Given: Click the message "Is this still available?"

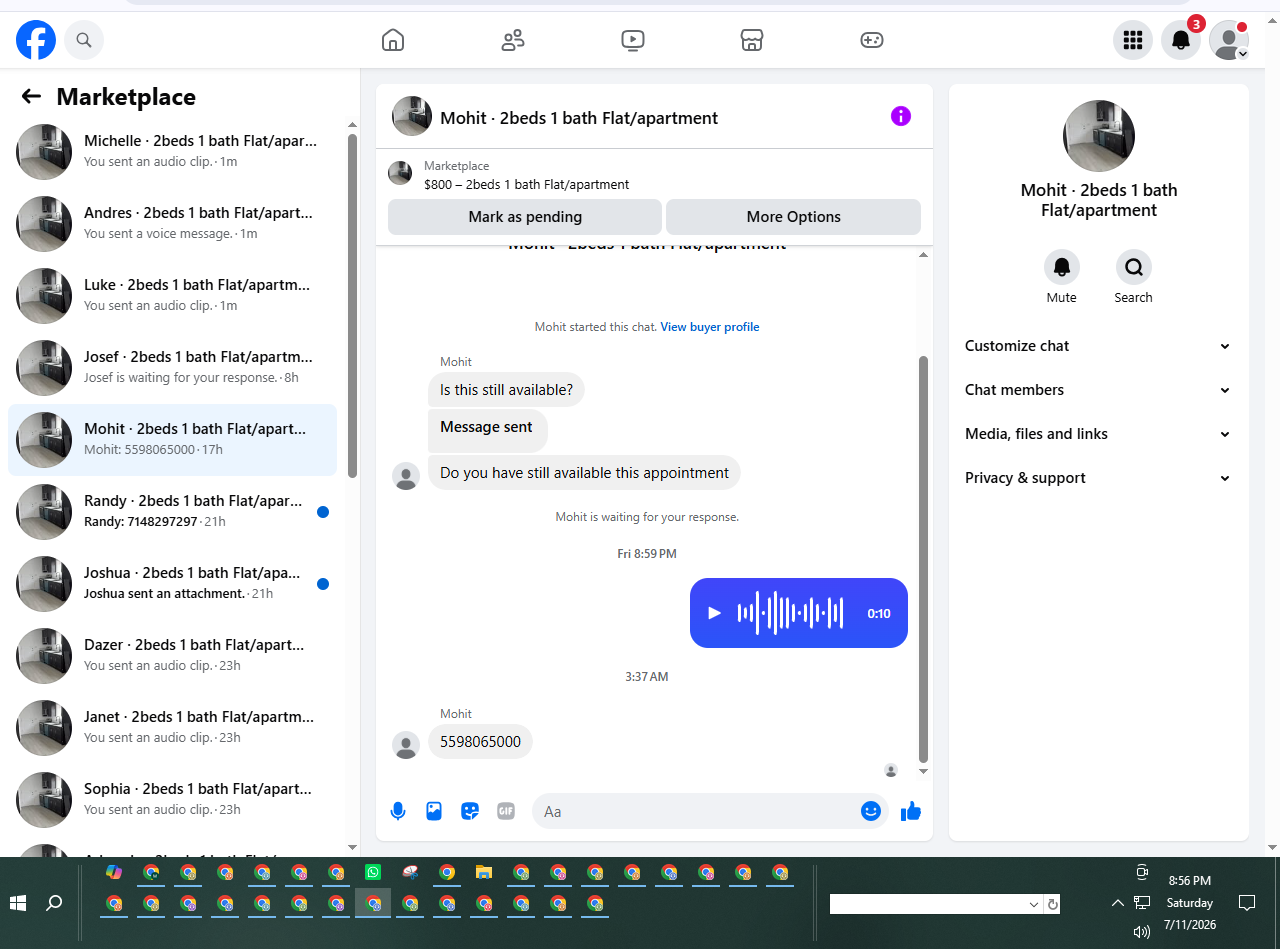Looking at the screenshot, I should (x=506, y=390).
